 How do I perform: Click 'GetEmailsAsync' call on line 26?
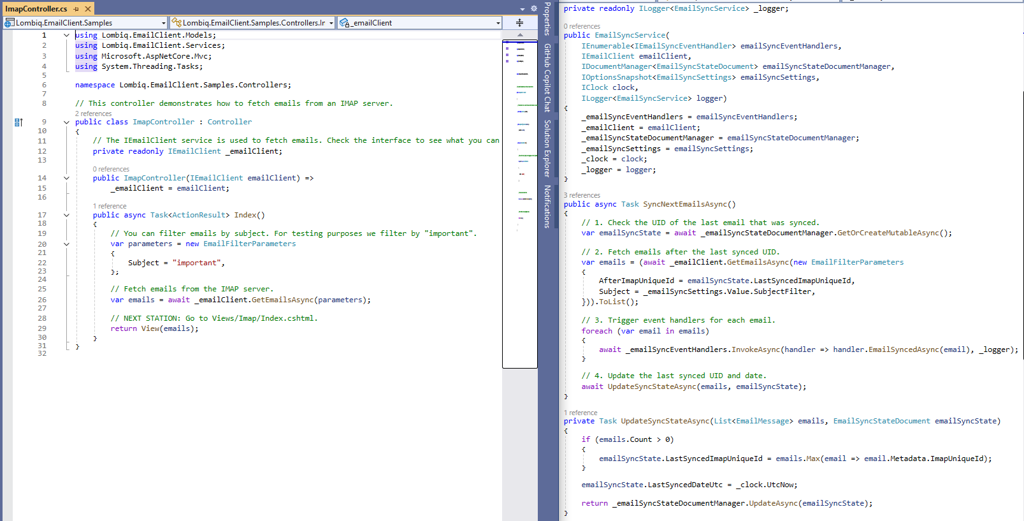coord(283,300)
